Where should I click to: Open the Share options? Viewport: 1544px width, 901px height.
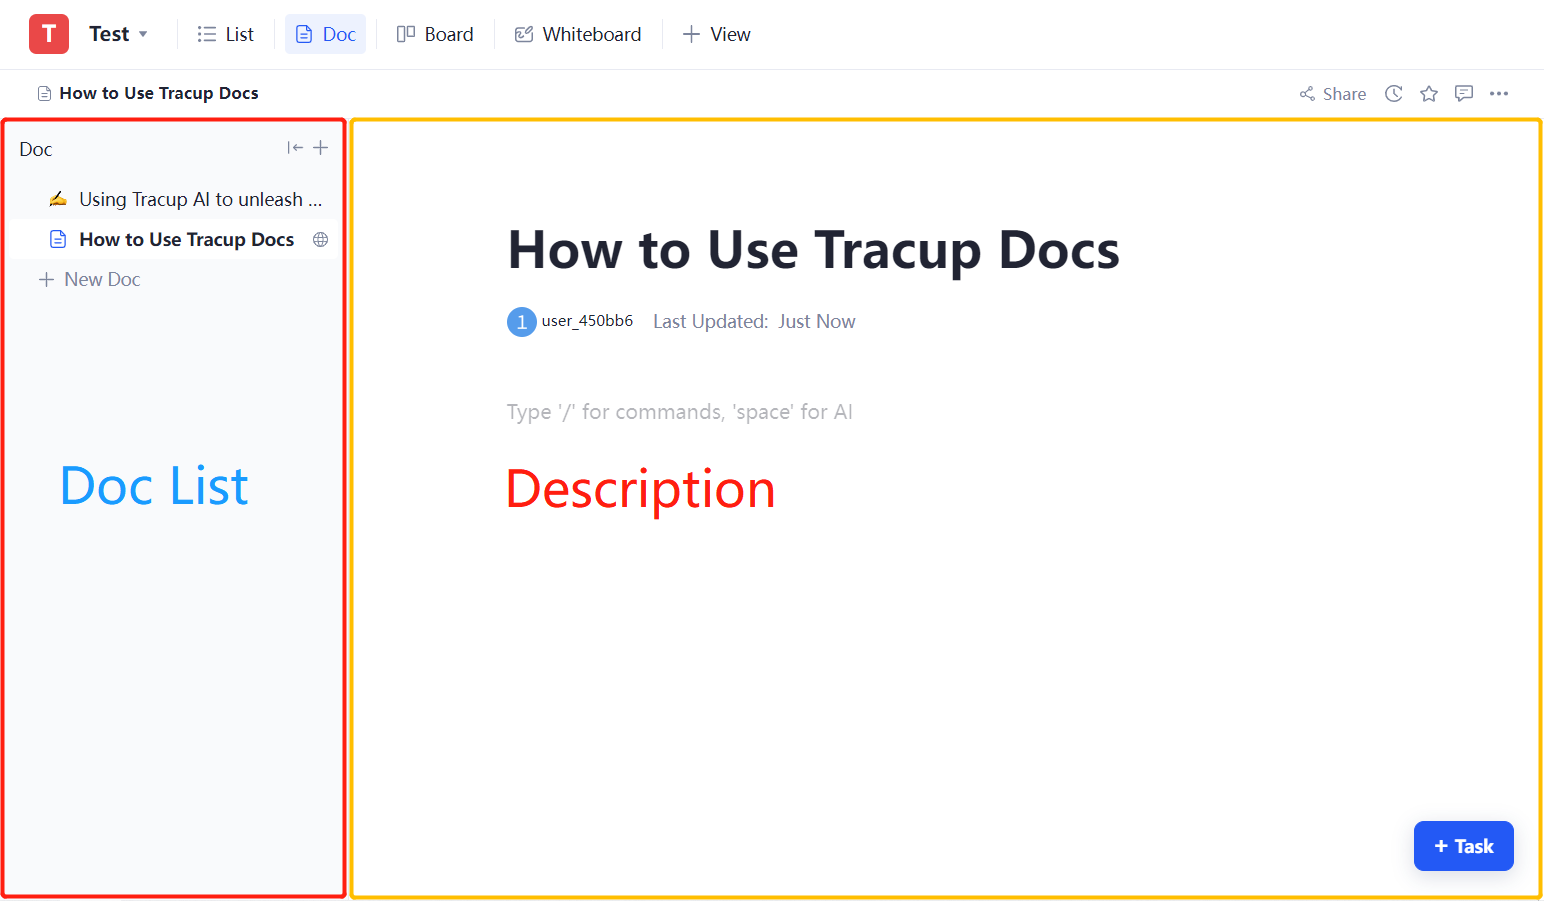(1332, 93)
